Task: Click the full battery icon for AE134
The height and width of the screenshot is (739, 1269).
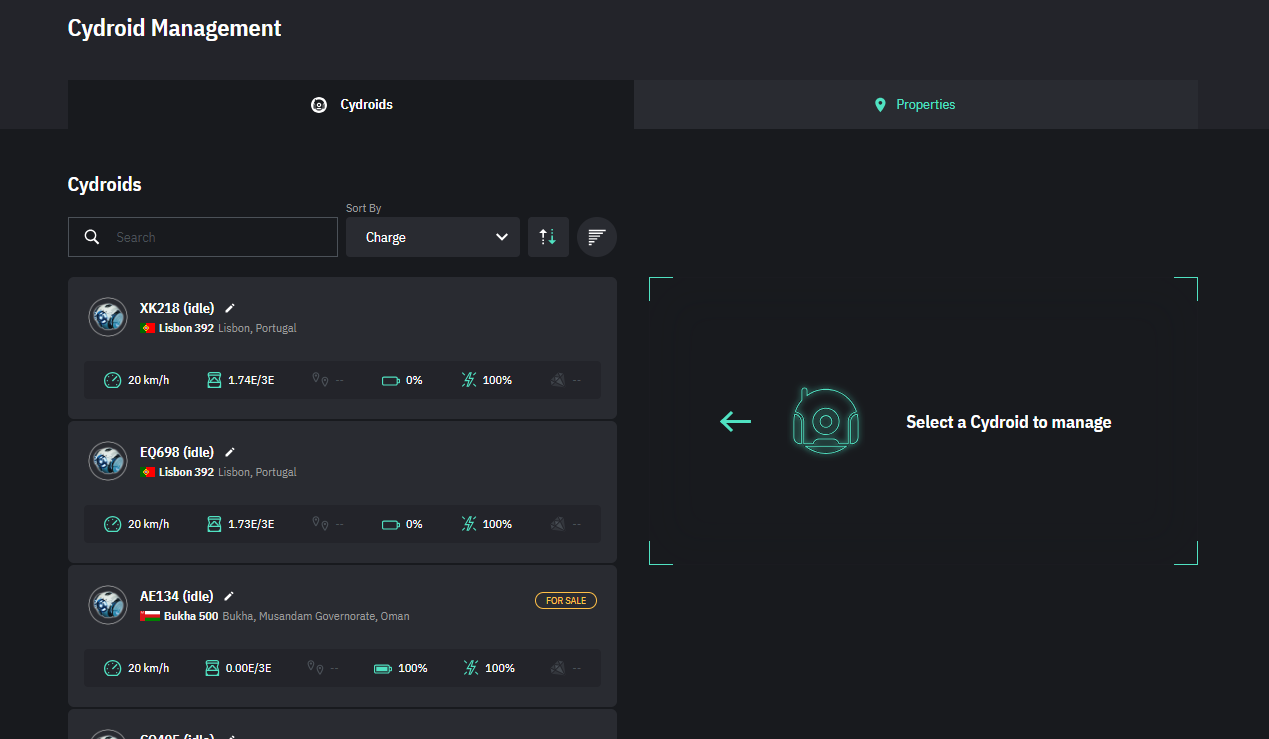Action: pos(383,668)
